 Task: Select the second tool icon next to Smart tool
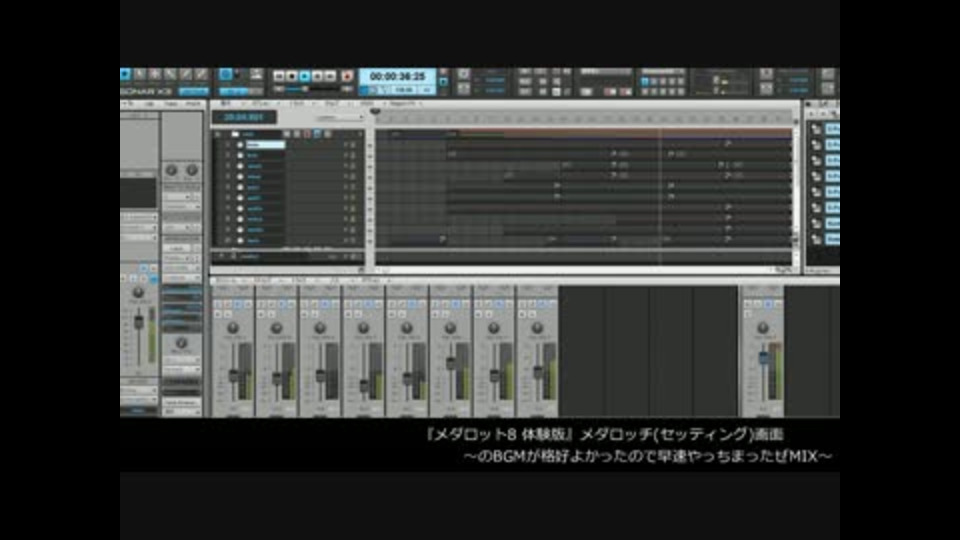tap(140, 75)
